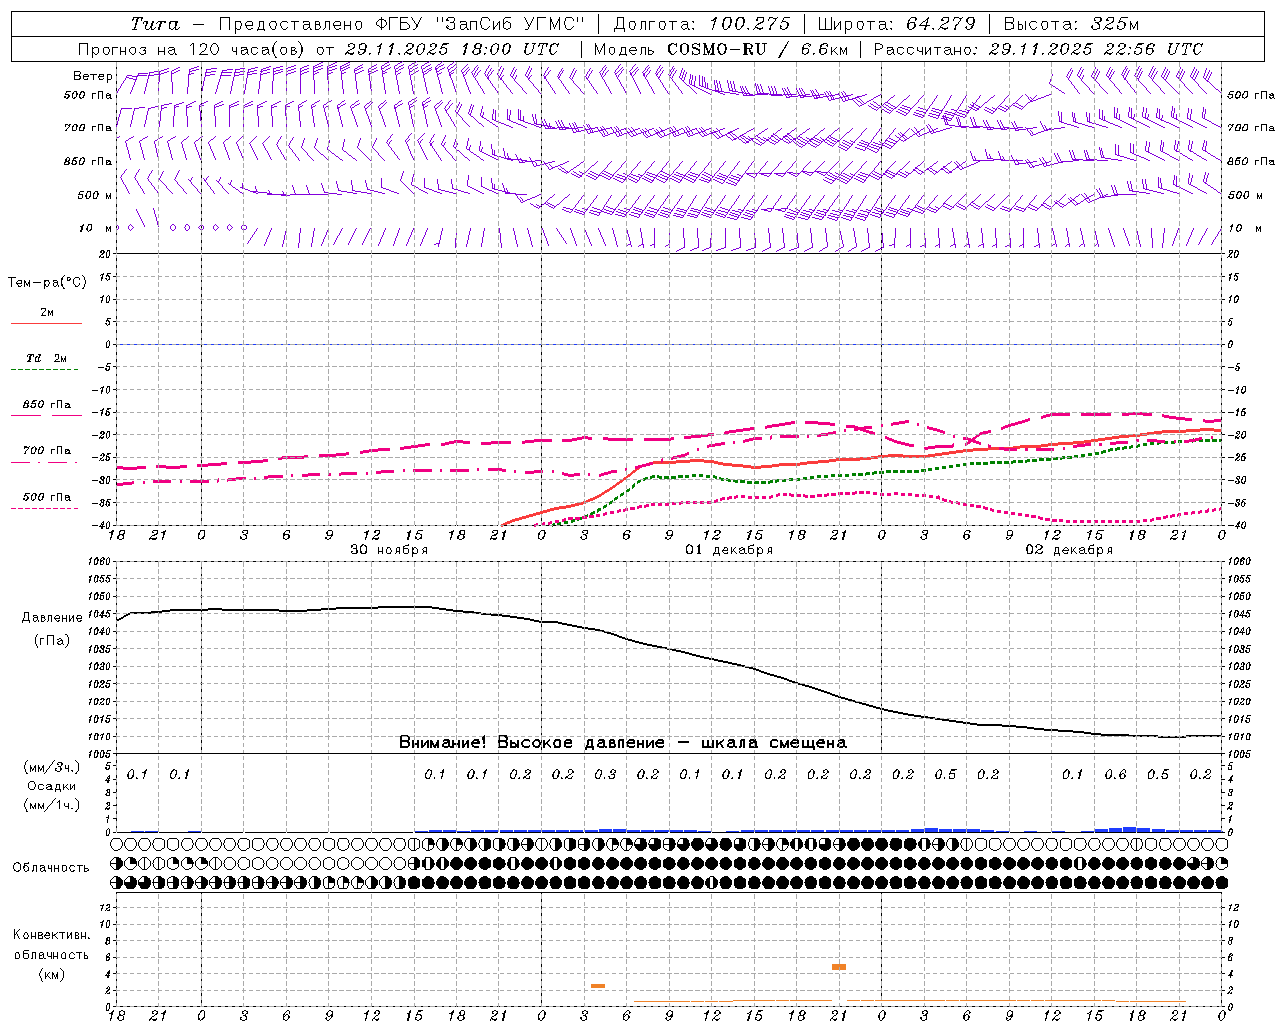
Task: Click the "01 декабря" date label
Action: 729,550
